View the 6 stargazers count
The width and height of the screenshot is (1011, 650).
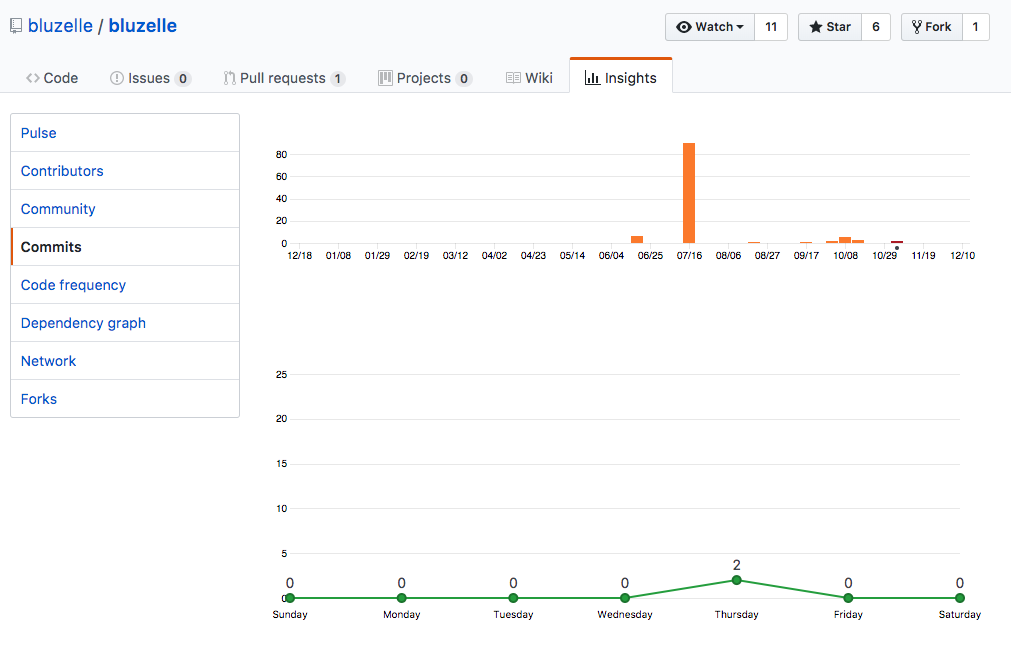(876, 27)
